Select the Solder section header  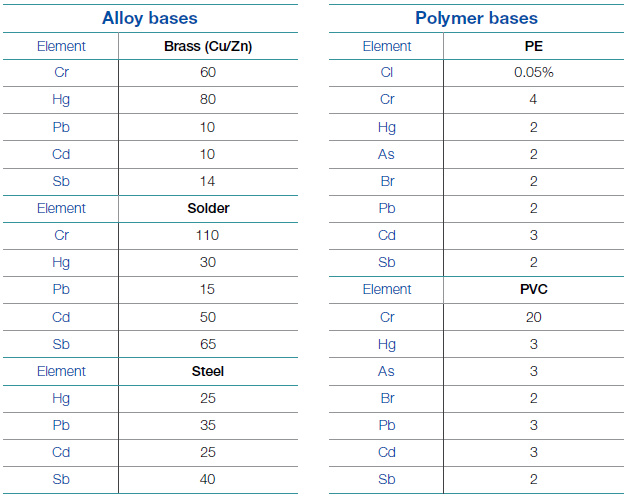208,208
